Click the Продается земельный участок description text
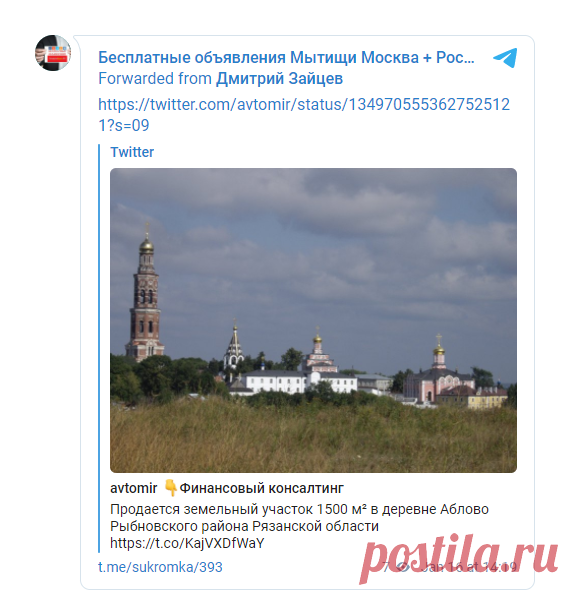Screen dimensions: 578x595 299,526
